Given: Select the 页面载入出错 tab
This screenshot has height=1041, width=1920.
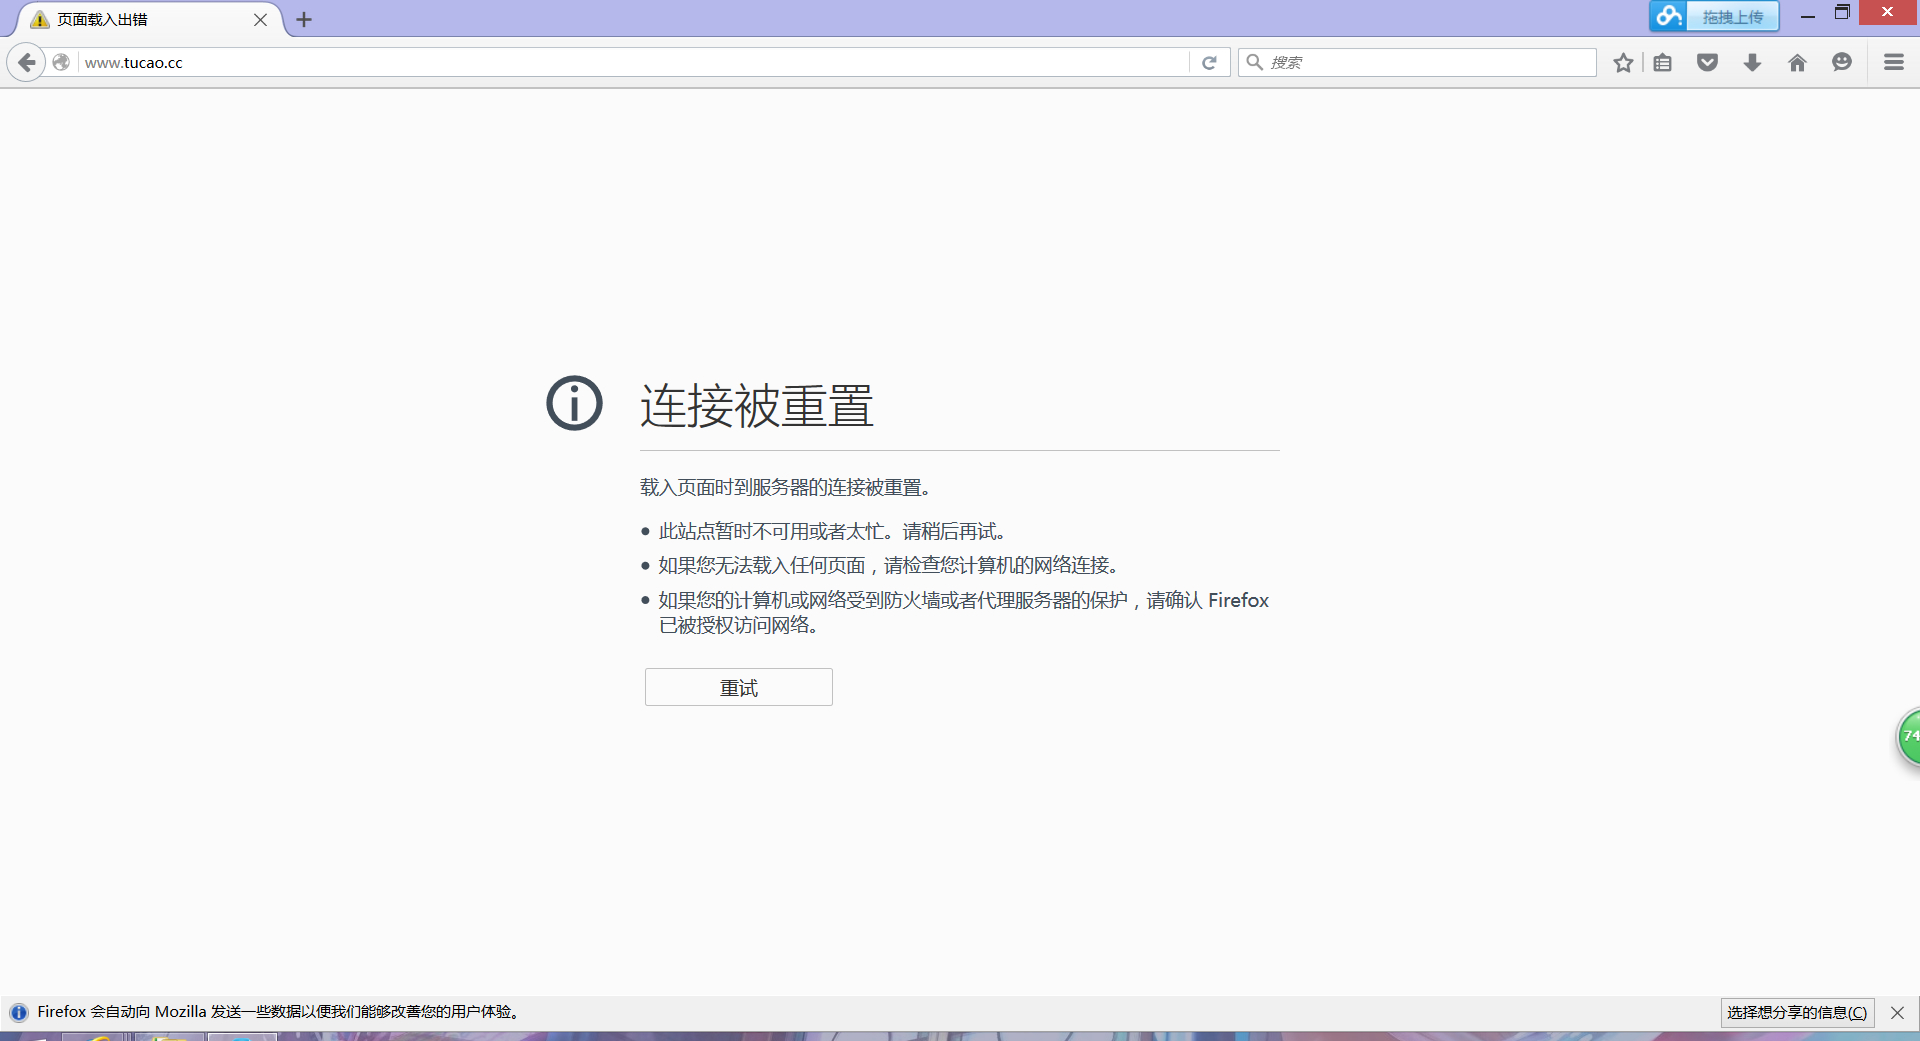Looking at the screenshot, I should (150, 19).
